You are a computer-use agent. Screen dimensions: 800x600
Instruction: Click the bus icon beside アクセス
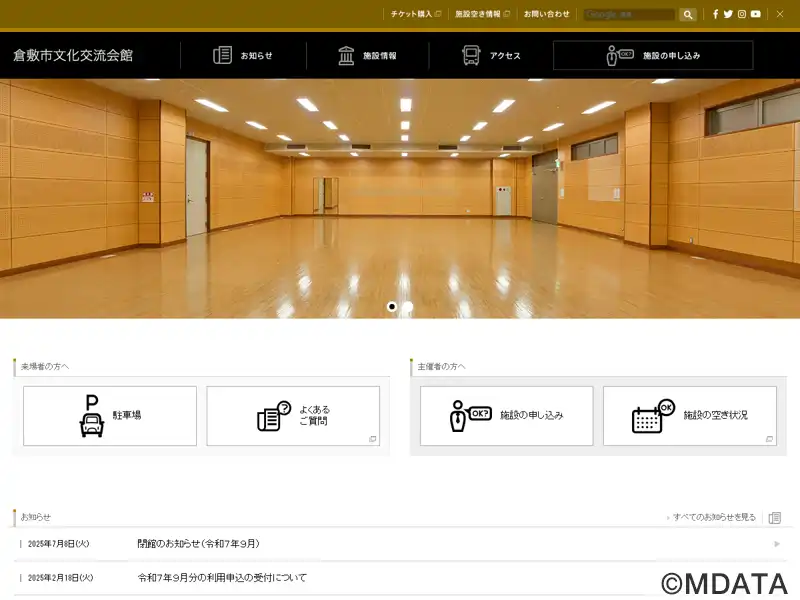[471, 55]
